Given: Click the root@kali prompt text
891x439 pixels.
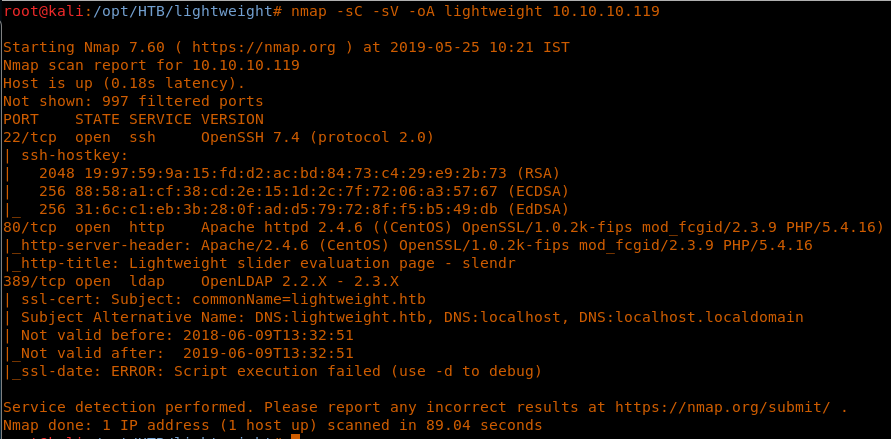Looking at the screenshot, I should click(x=39, y=11).
